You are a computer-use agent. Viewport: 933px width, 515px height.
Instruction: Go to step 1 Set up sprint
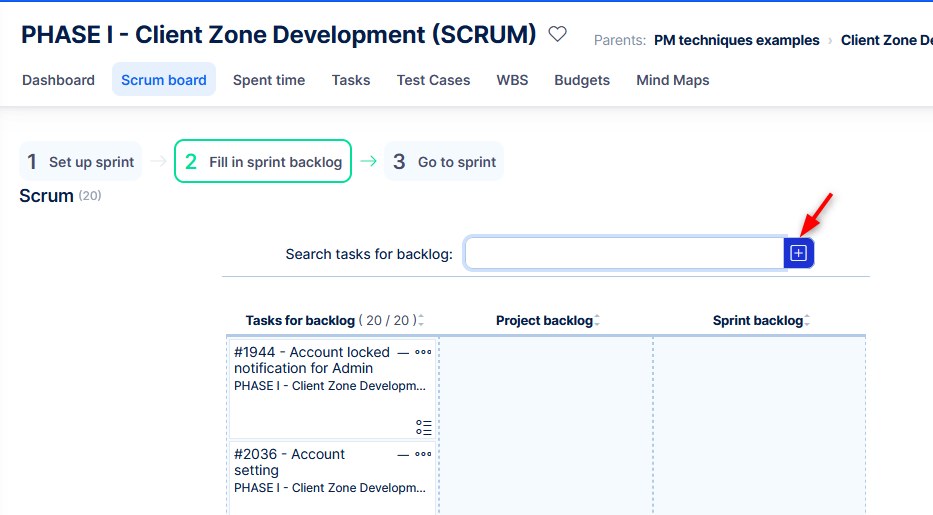coord(80,162)
